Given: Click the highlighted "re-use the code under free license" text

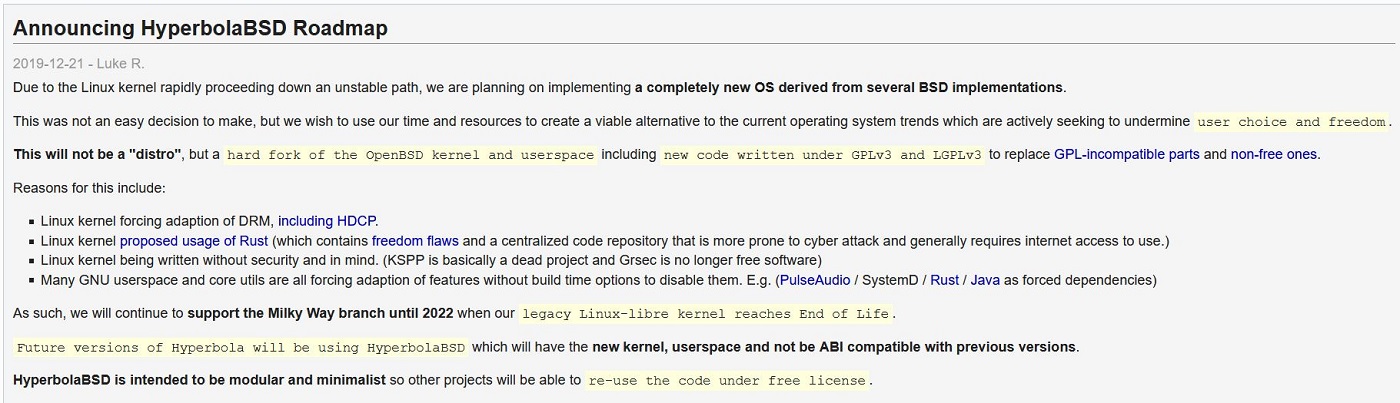Looking at the screenshot, I should [x=727, y=381].
